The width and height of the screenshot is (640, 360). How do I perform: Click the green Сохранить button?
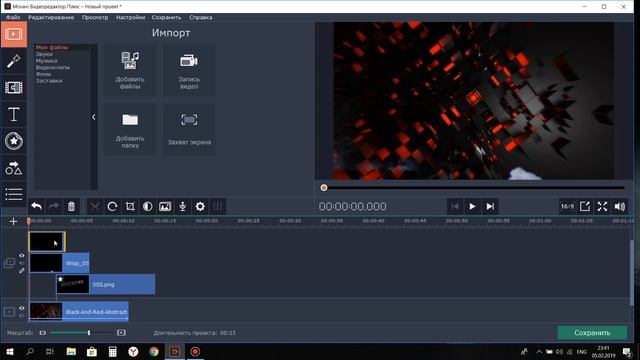(592, 333)
